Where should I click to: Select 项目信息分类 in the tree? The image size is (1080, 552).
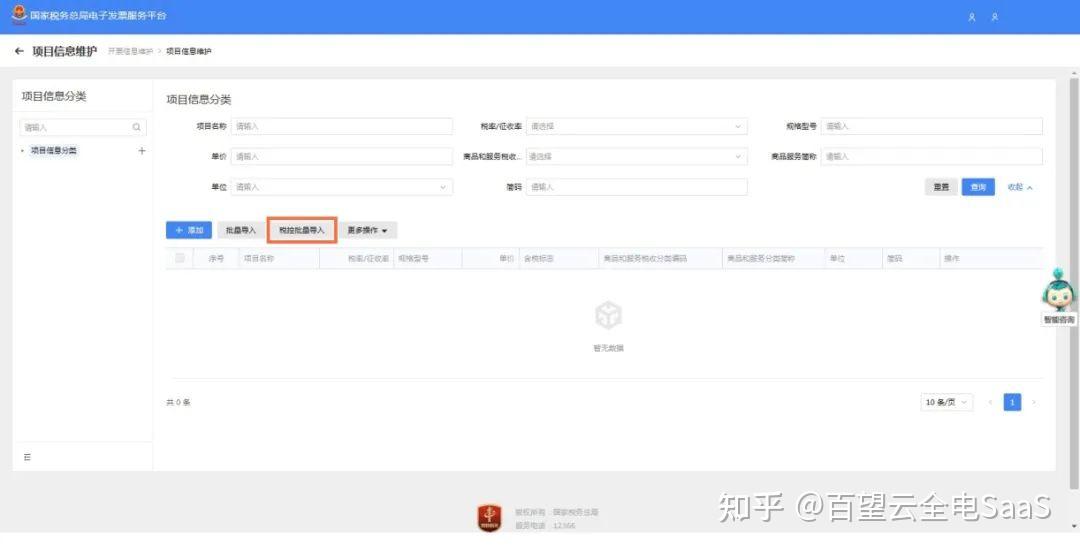(x=54, y=150)
